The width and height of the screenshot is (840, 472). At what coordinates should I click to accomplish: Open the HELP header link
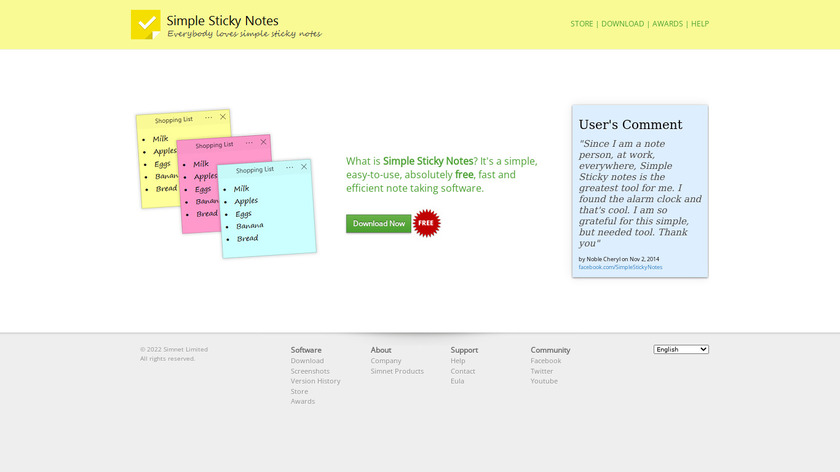700,24
